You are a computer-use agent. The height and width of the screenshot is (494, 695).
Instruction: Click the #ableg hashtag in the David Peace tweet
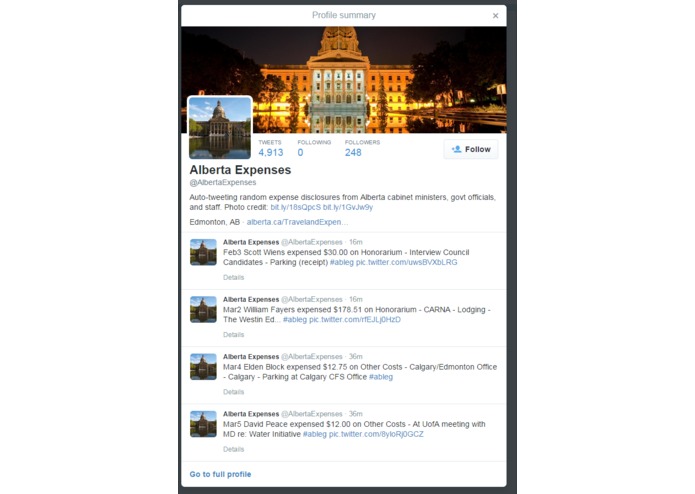315,434
